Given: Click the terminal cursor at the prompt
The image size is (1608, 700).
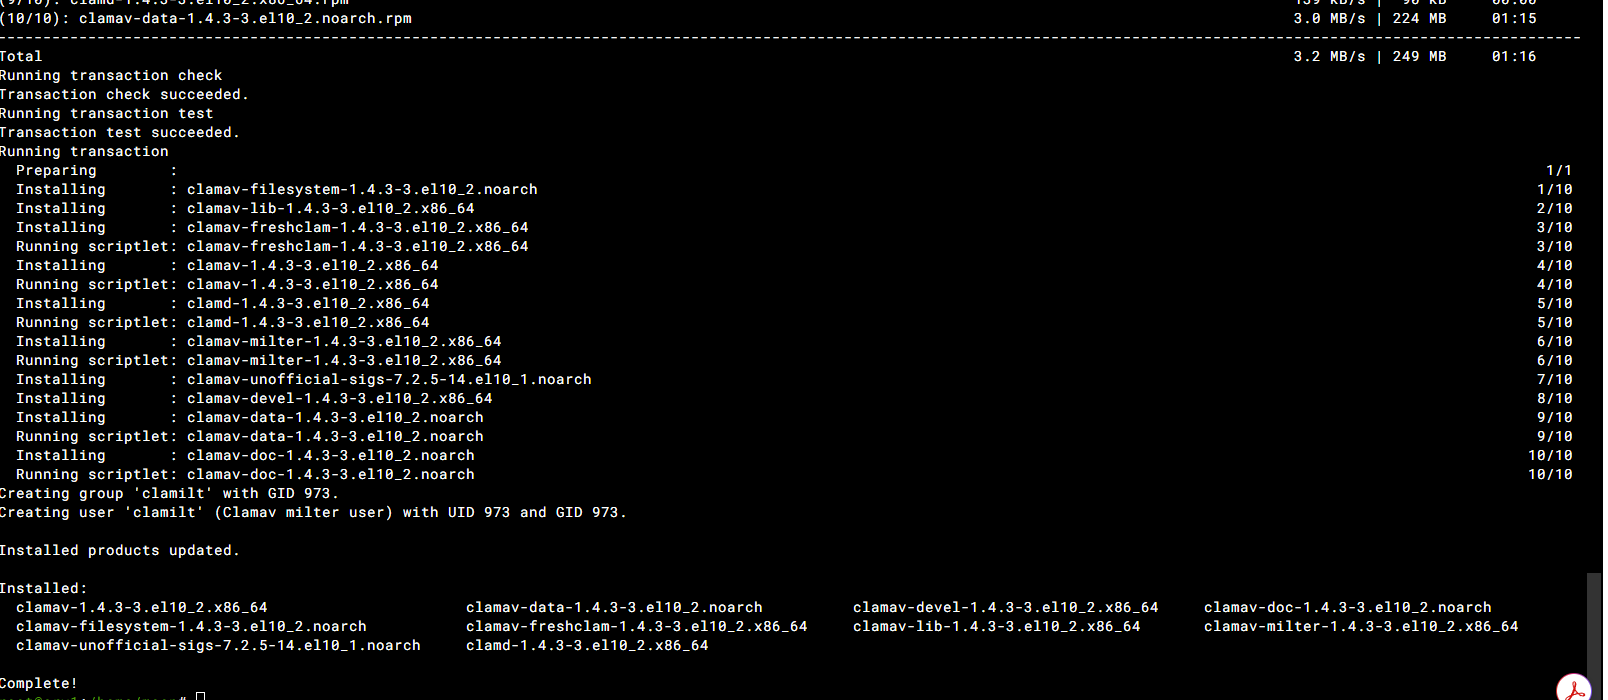Looking at the screenshot, I should point(200,696).
